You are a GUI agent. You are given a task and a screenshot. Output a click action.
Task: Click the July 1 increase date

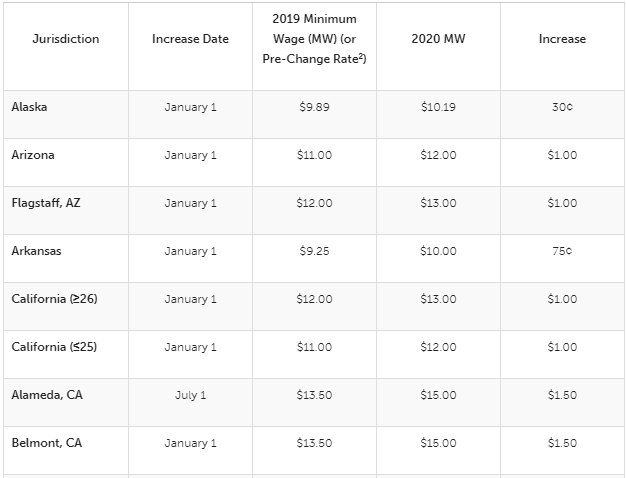(190, 395)
